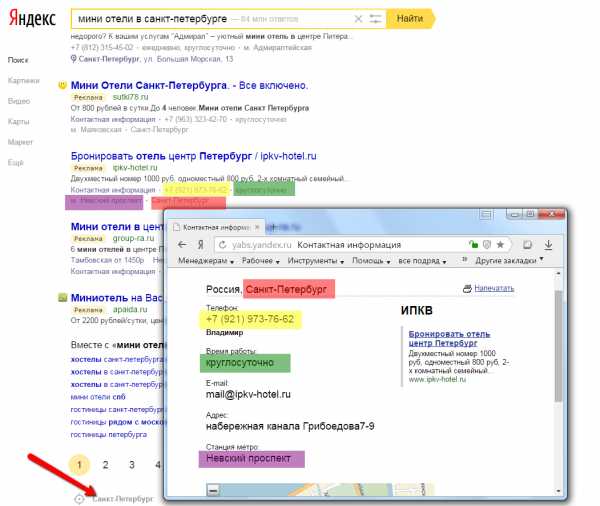
Task: Open the tabs panel icon in popup toolbar
Action: [x=527, y=245]
